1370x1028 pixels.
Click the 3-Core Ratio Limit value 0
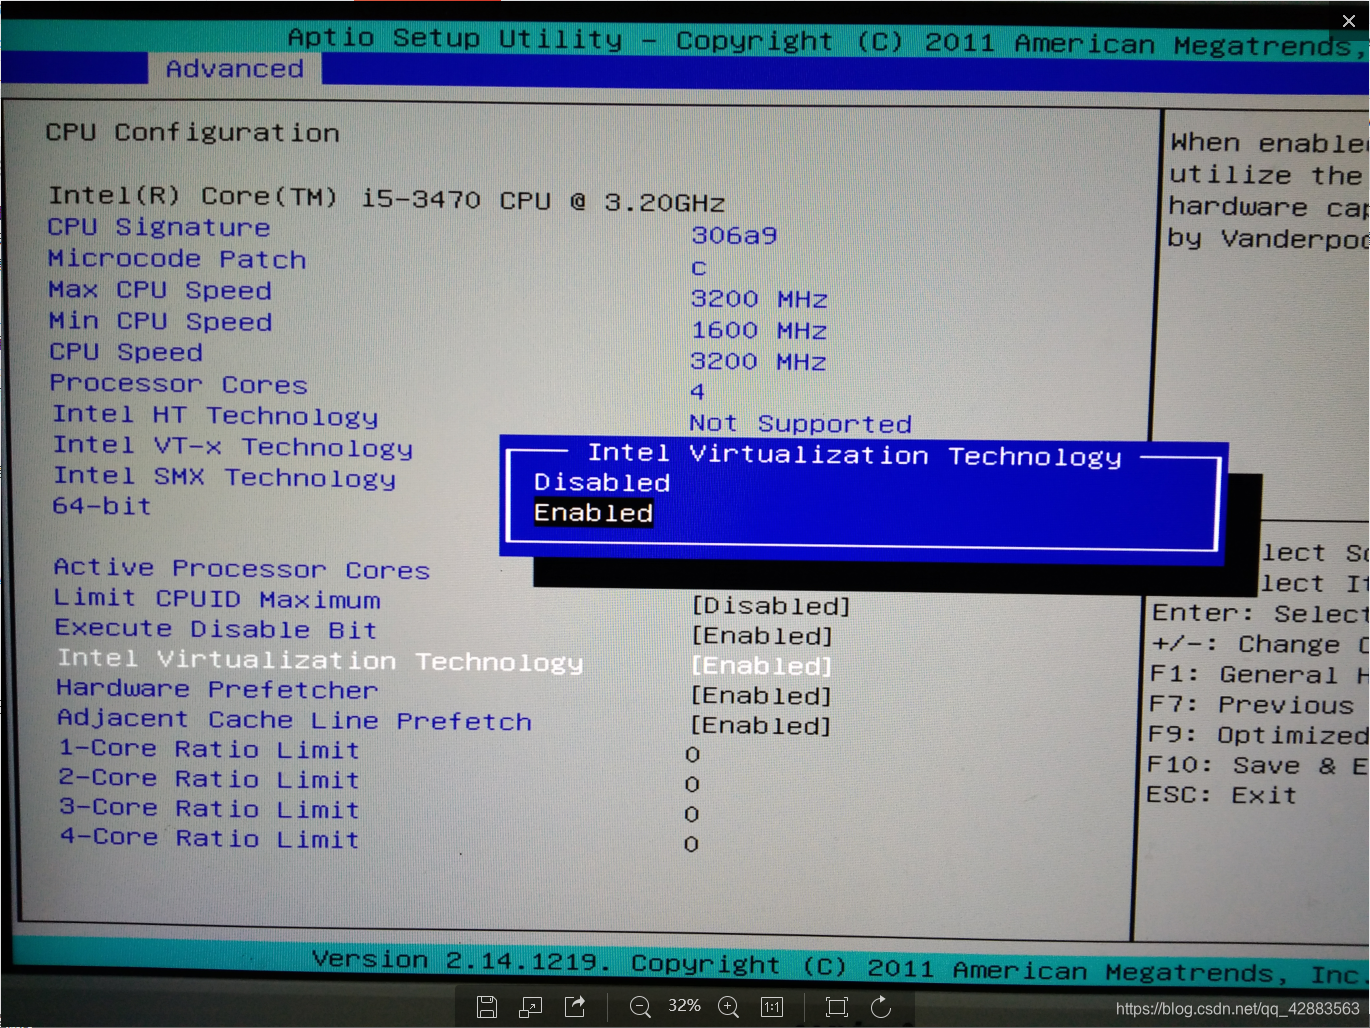tap(692, 815)
